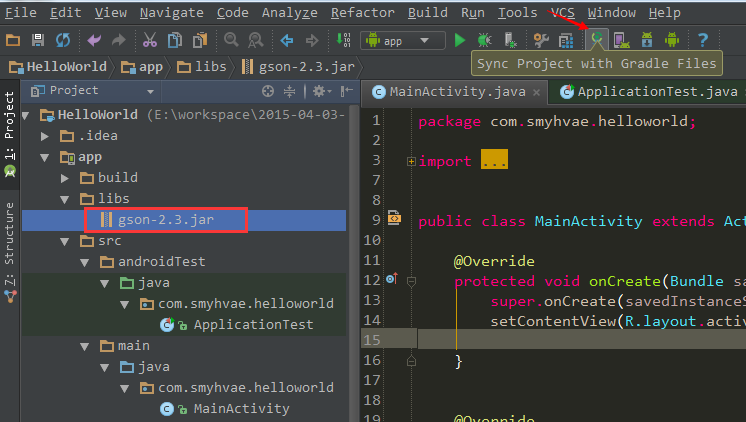Open the app run configuration dropdown
This screenshot has width=746, height=422.
click(x=402, y=40)
